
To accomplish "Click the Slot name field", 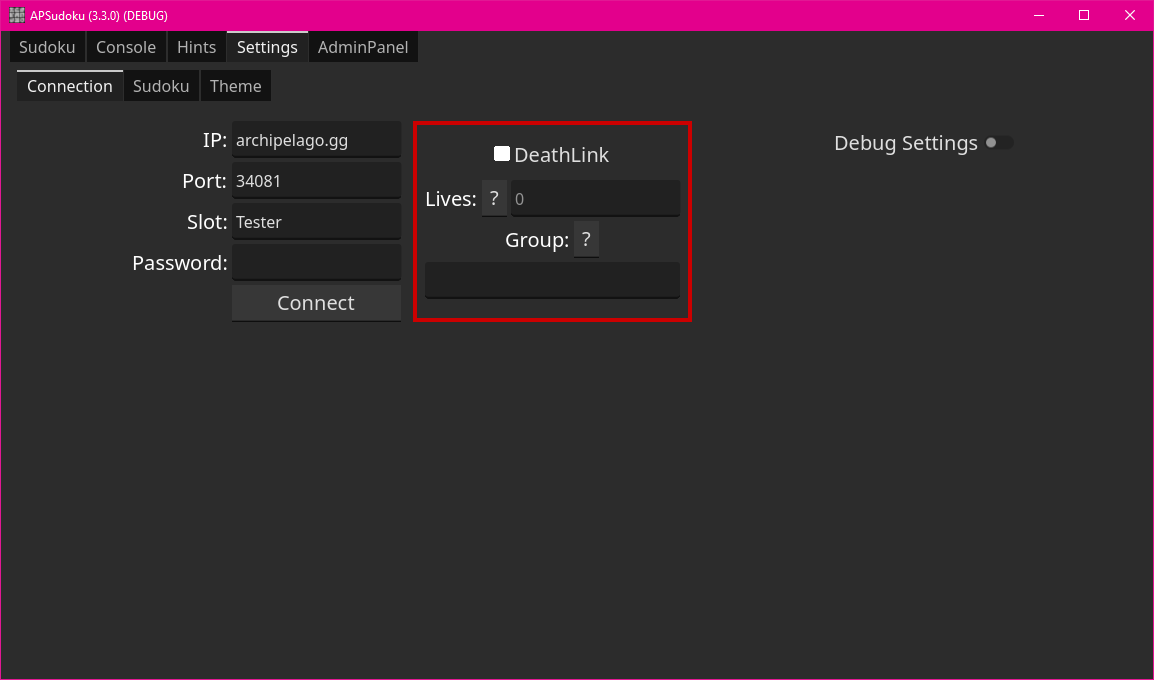I will (316, 222).
